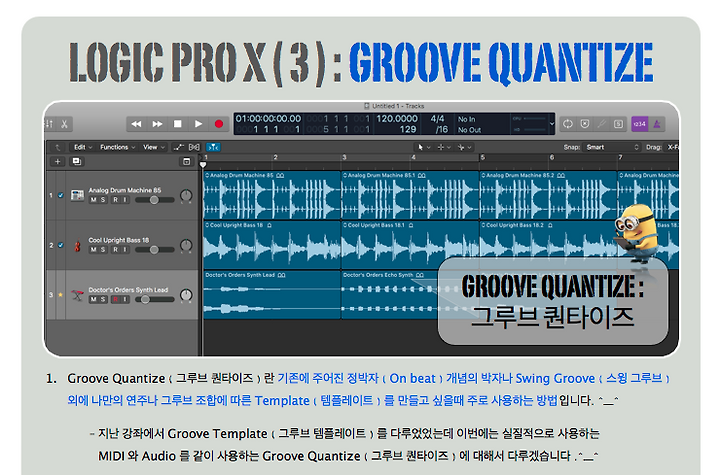Enable input monitoring on Cool Upright Bass 18

point(125,249)
